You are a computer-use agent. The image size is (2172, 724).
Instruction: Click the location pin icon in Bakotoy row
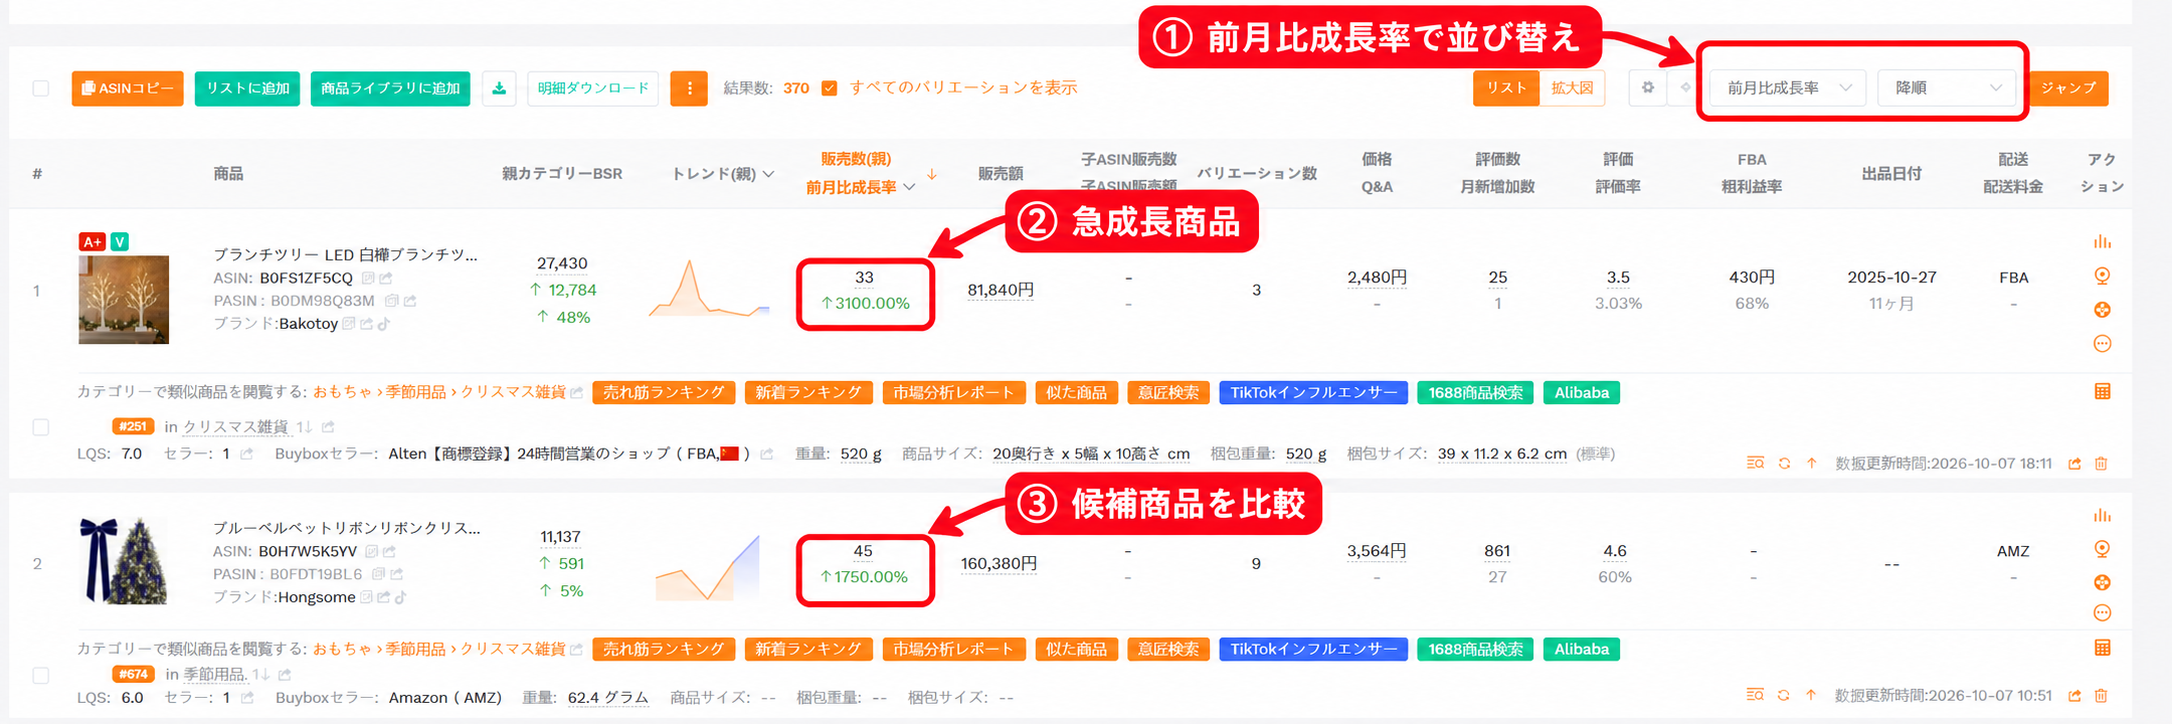(x=2102, y=276)
